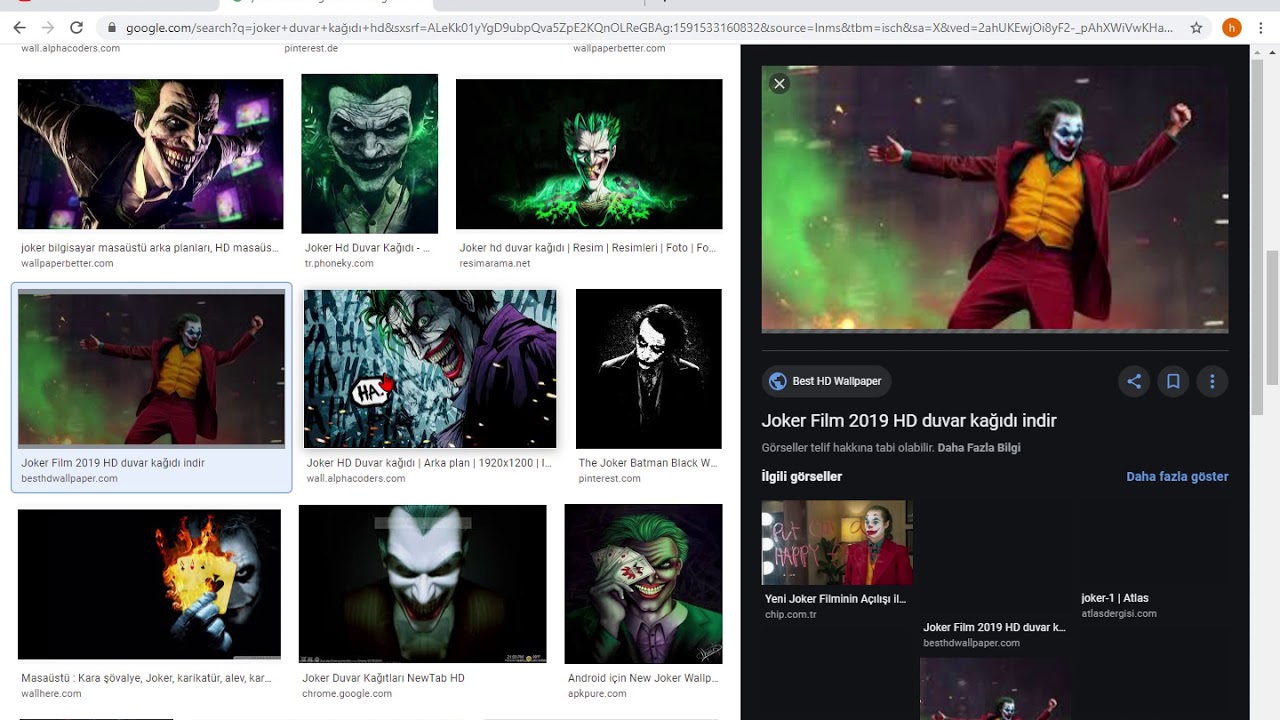Select wallpaperbetter.com purple Joker masaüstü thumbnail
The image size is (1280, 720).
pos(150,155)
